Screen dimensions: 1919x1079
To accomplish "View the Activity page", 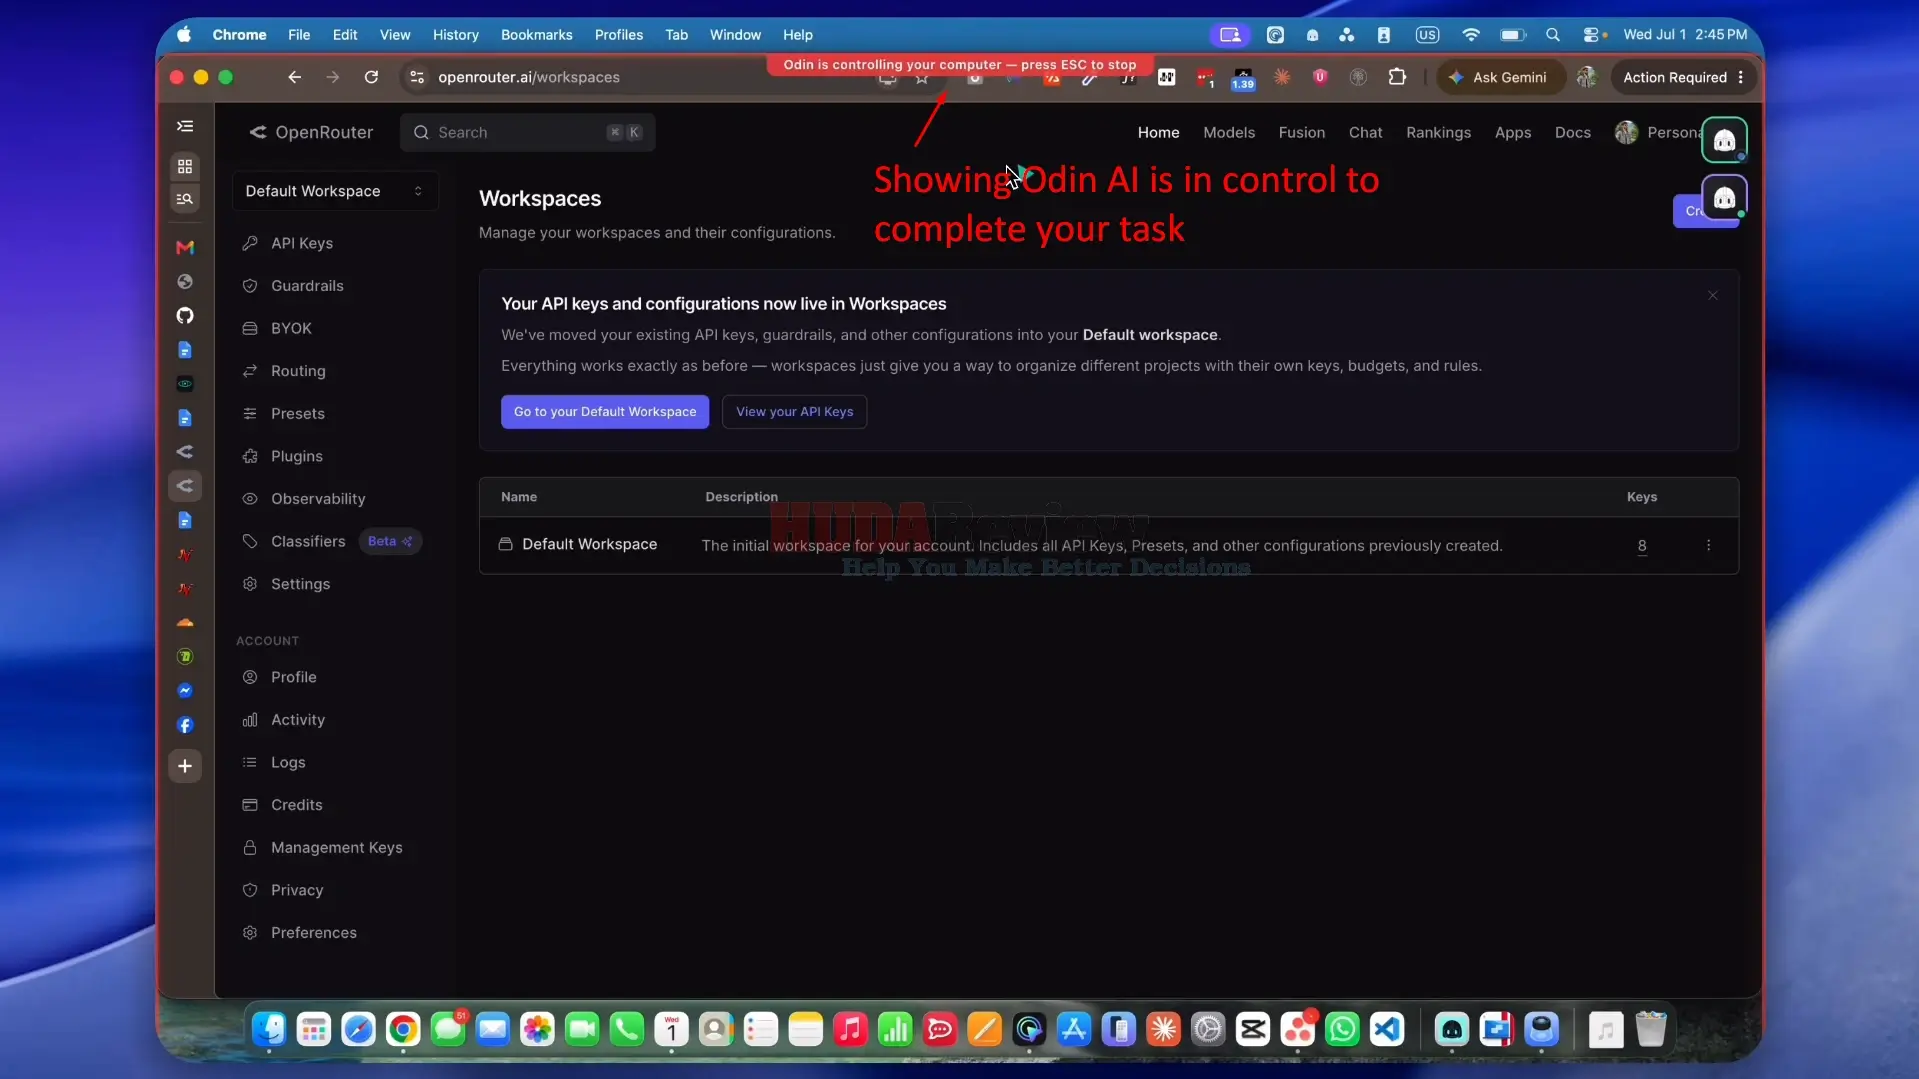I will (x=297, y=720).
